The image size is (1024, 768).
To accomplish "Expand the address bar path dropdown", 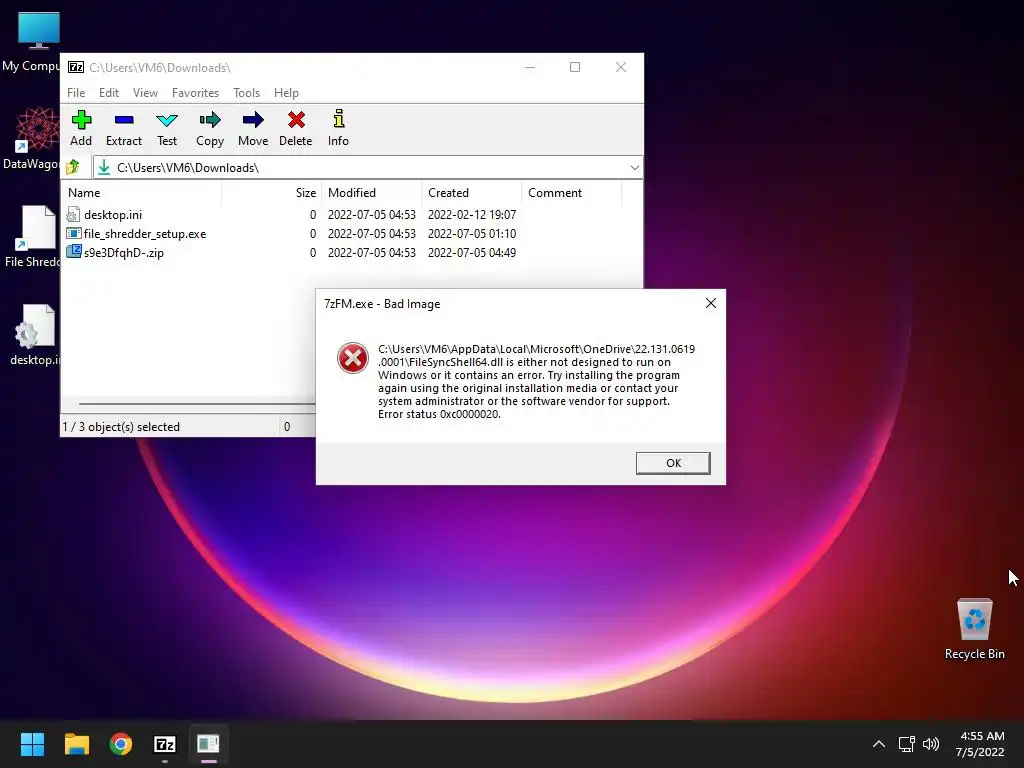I will (x=634, y=168).
